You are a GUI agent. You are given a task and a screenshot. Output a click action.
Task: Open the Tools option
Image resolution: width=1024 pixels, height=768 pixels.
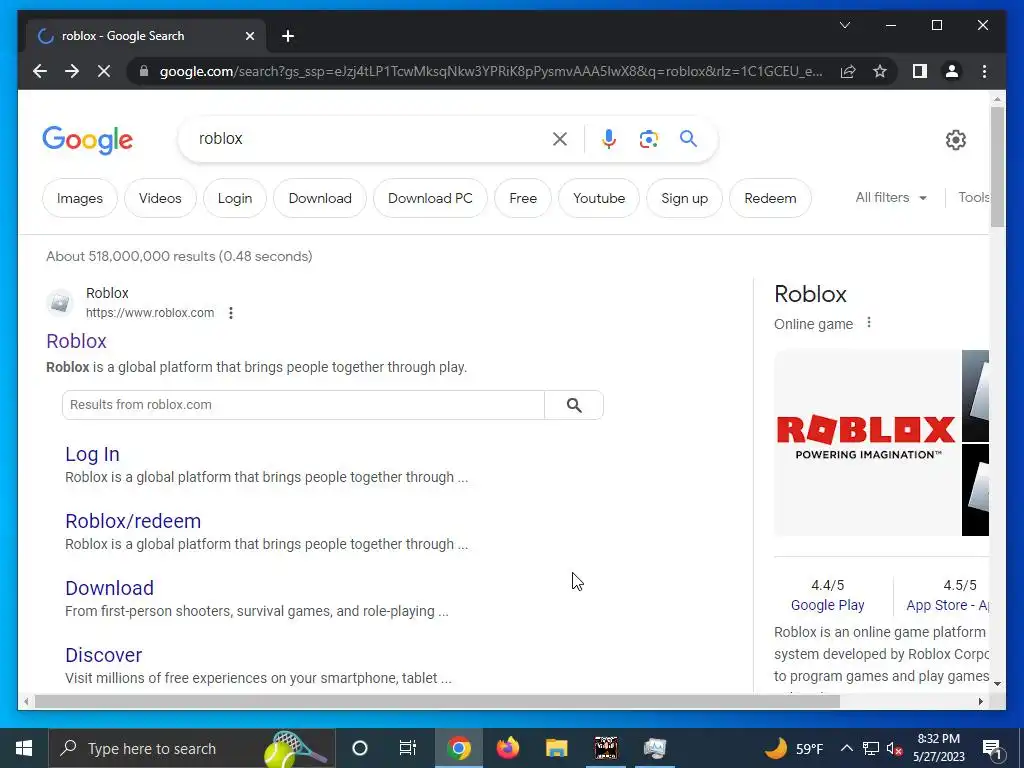pos(973,197)
